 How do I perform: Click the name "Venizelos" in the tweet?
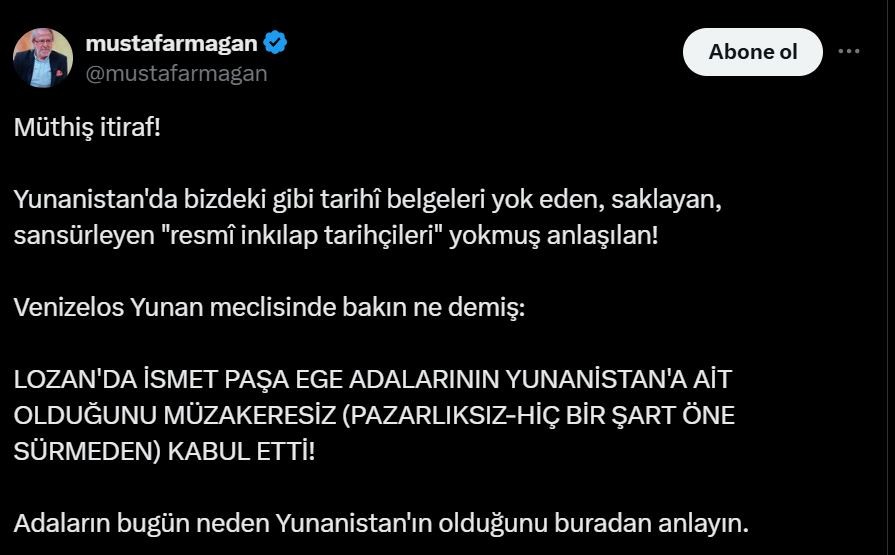click(x=68, y=307)
